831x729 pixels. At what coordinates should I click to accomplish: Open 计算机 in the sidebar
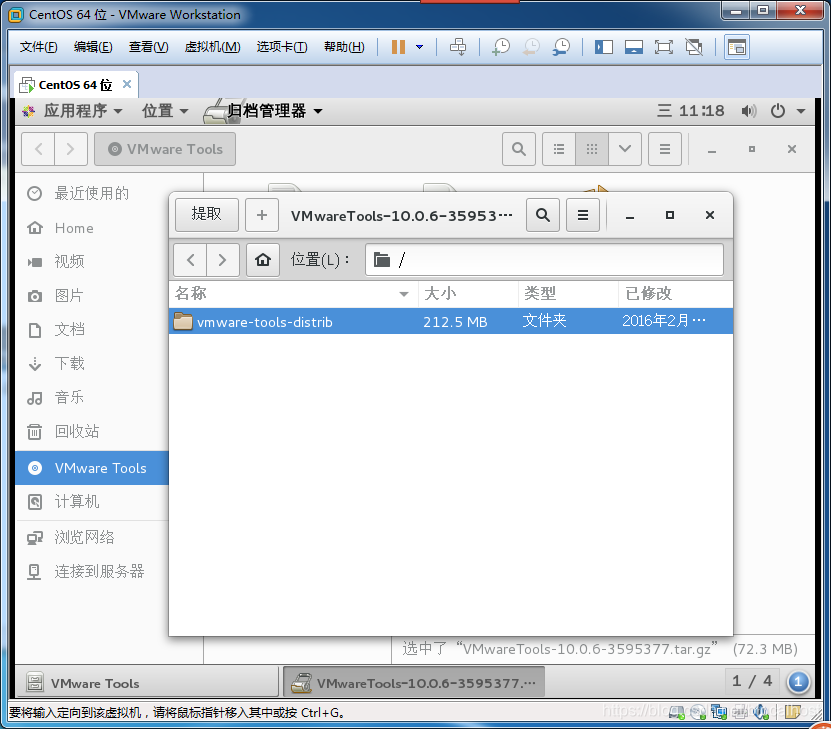point(92,501)
